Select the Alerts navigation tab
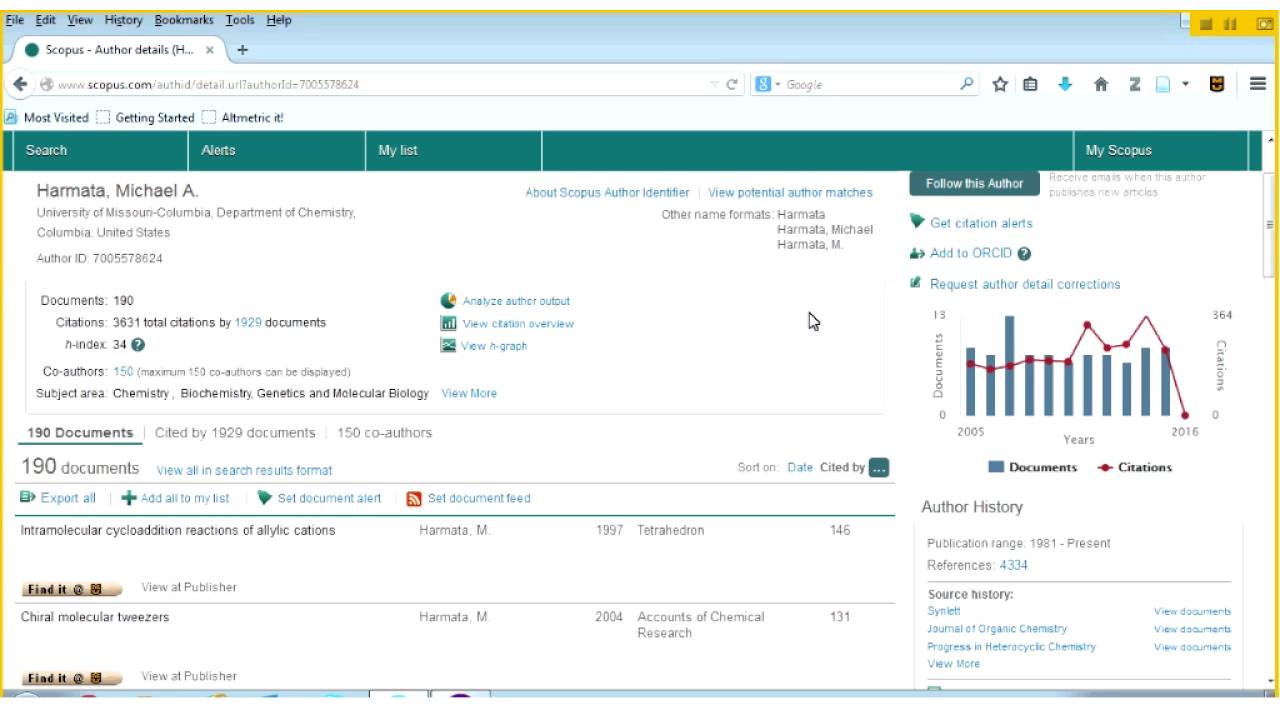Image resolution: width=1280 pixels, height=720 pixels. (x=277, y=150)
